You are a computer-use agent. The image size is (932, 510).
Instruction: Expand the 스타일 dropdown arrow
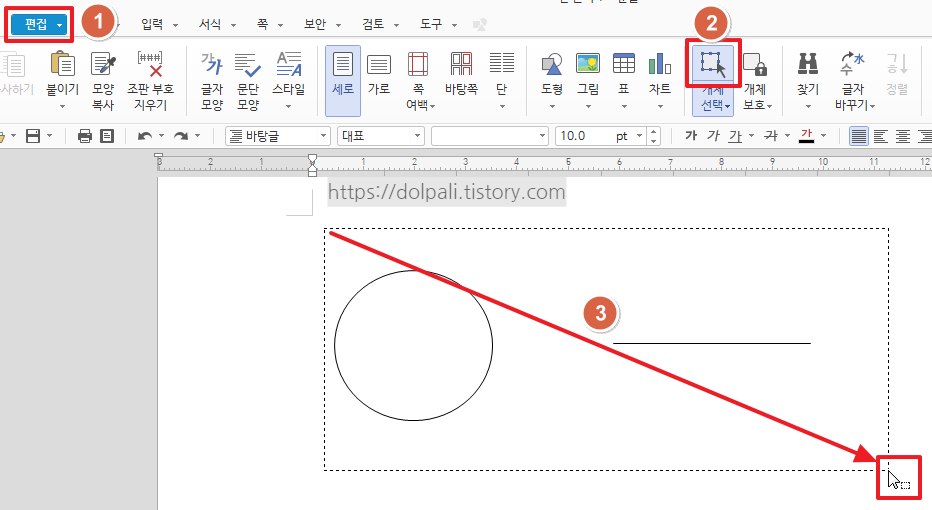289,107
